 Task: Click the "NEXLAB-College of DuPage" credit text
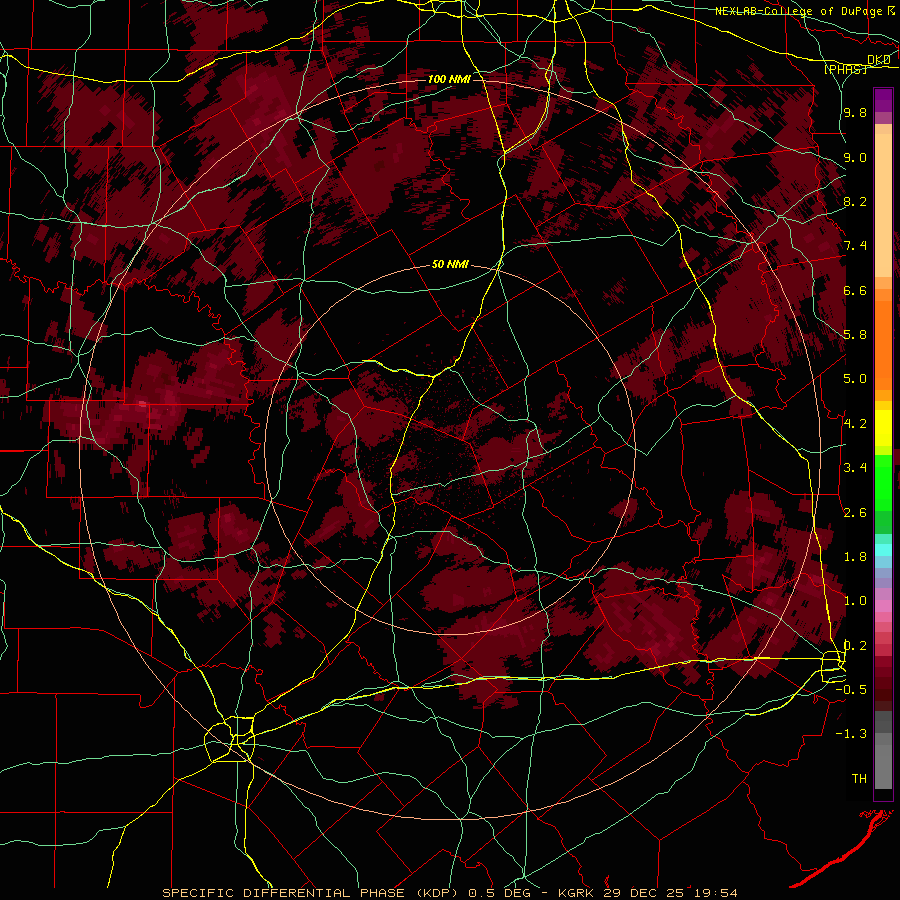tap(798, 11)
